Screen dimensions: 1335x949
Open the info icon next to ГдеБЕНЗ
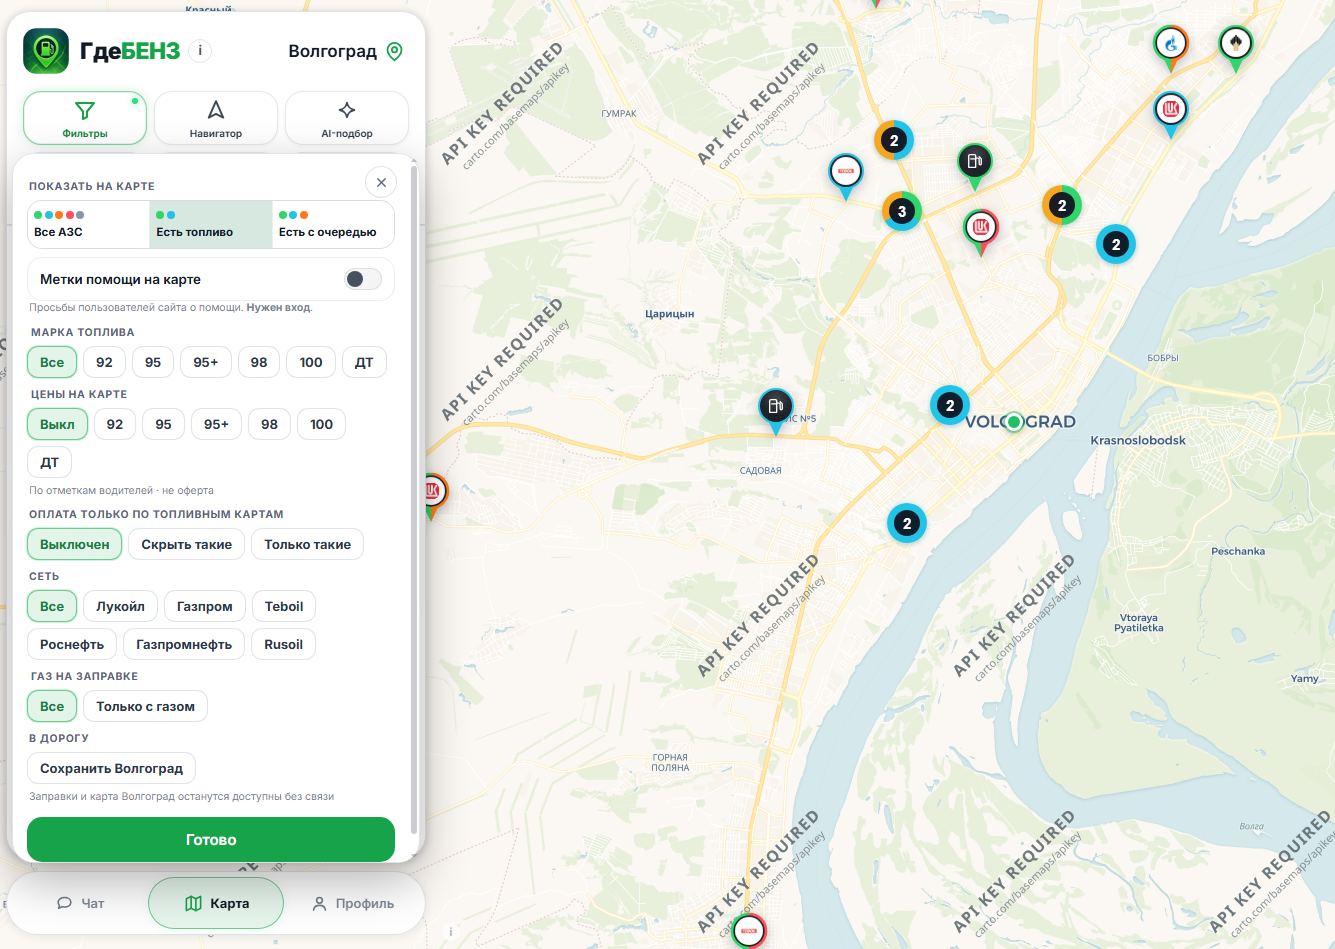click(200, 50)
